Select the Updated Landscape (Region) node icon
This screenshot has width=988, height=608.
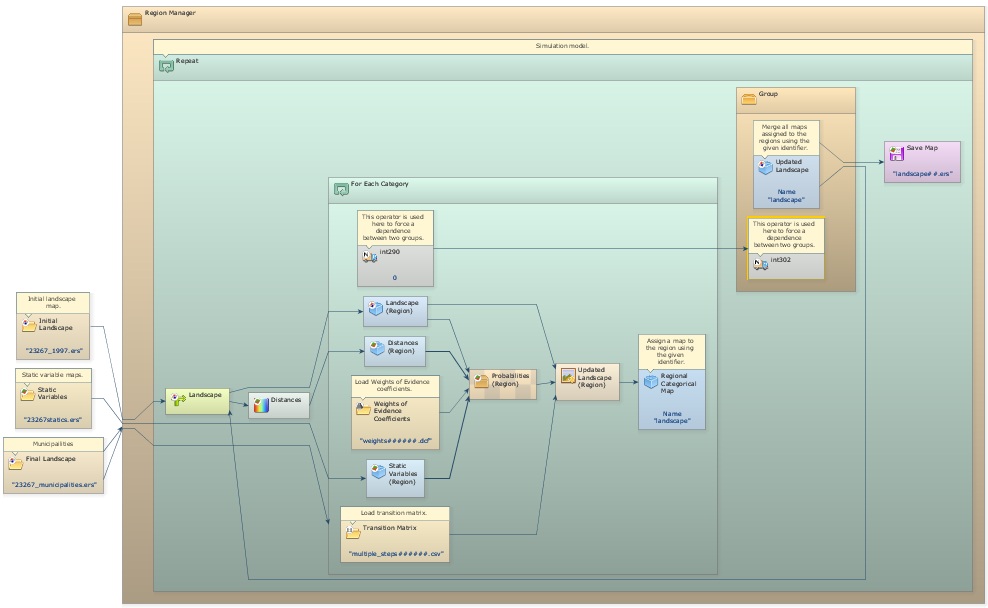coord(568,375)
